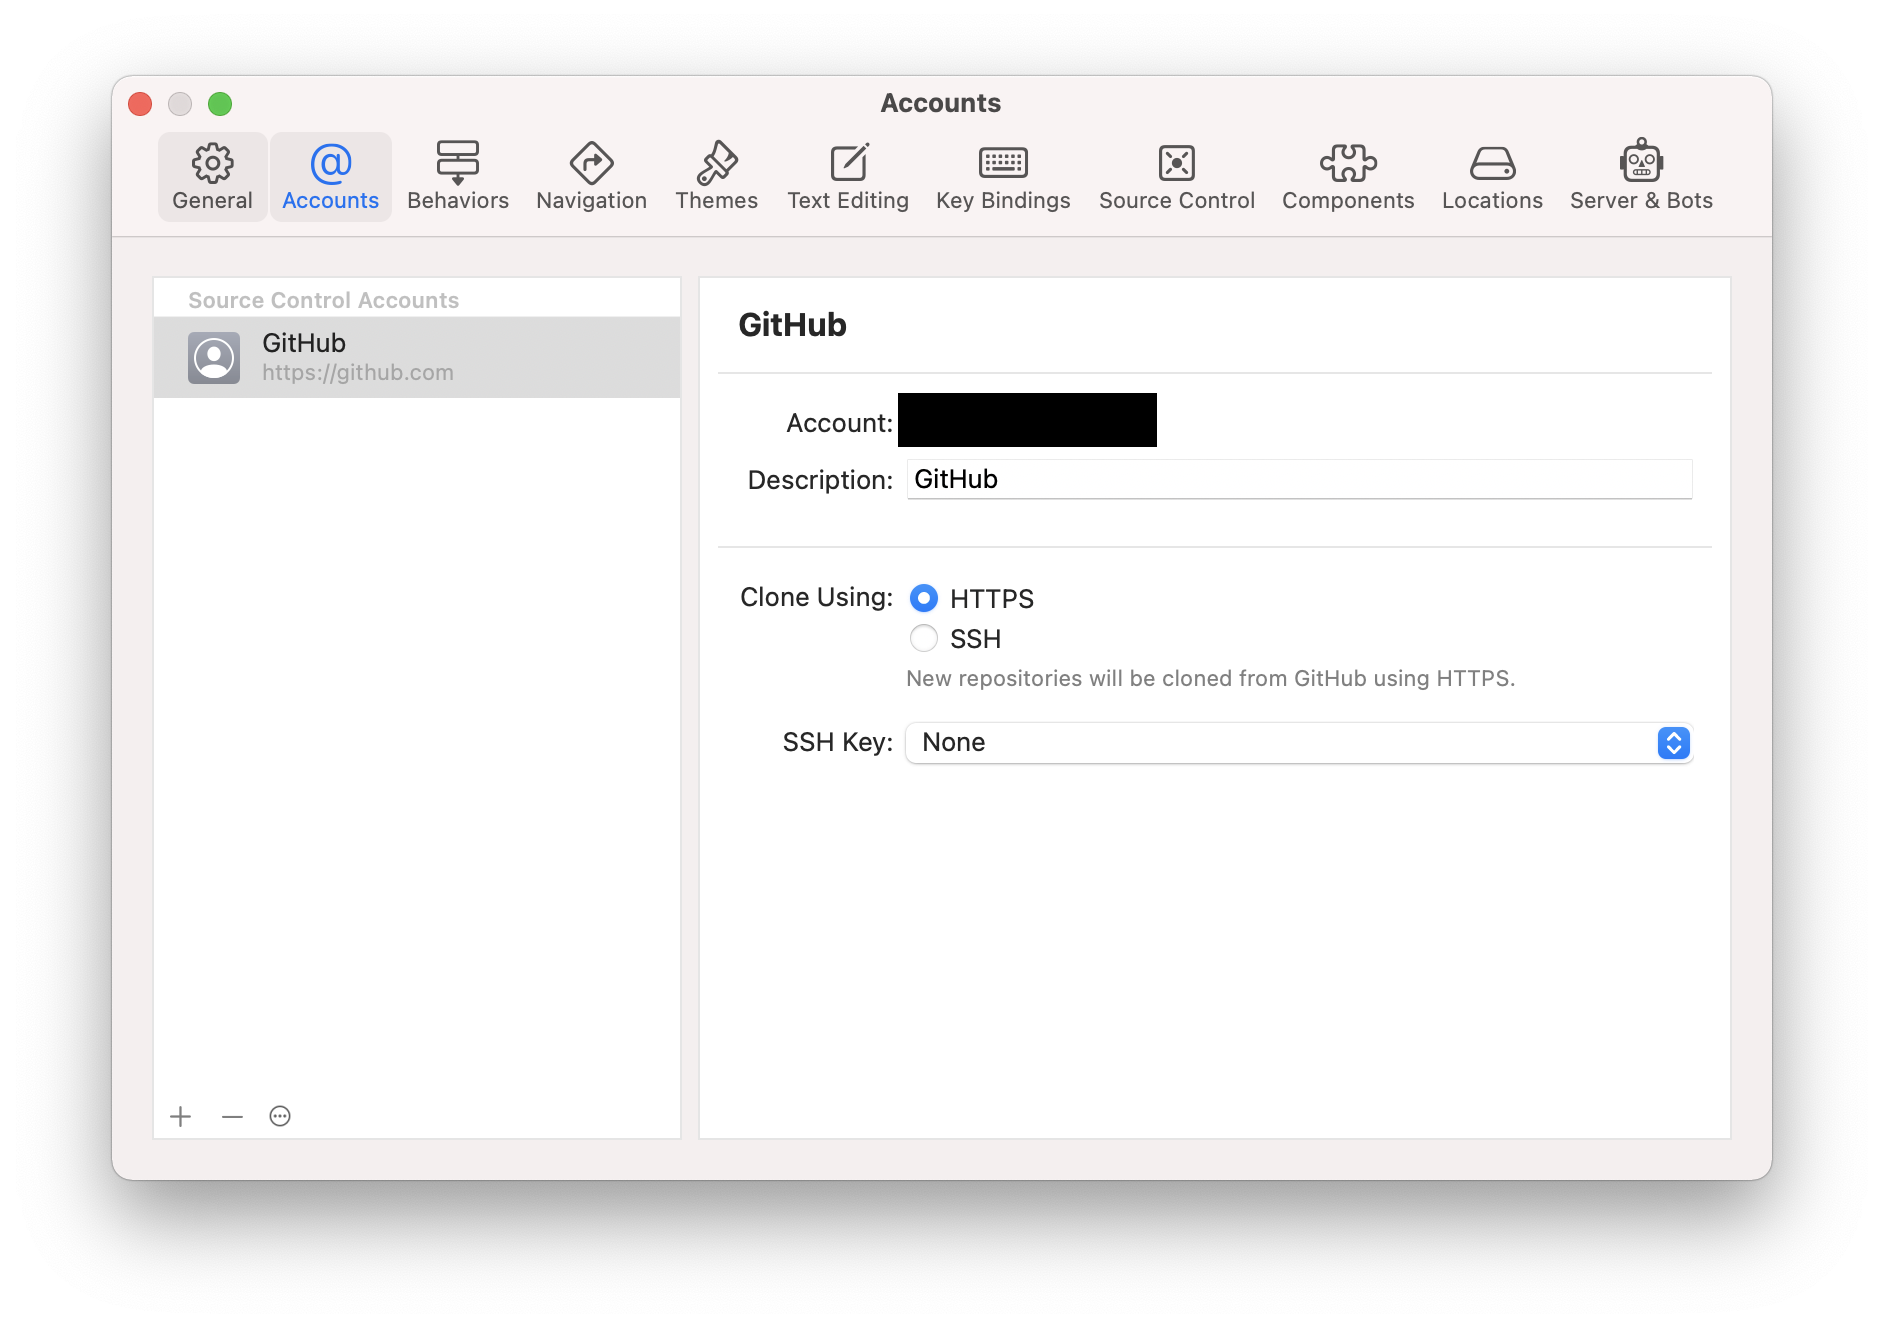Select the GitHub account row
1884x1328 pixels.
417,358
